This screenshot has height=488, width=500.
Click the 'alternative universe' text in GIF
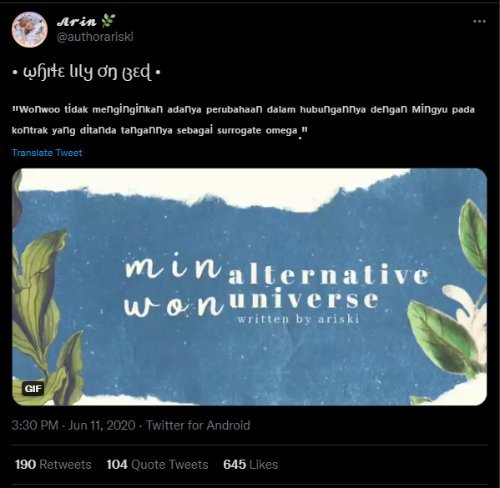coord(328,287)
